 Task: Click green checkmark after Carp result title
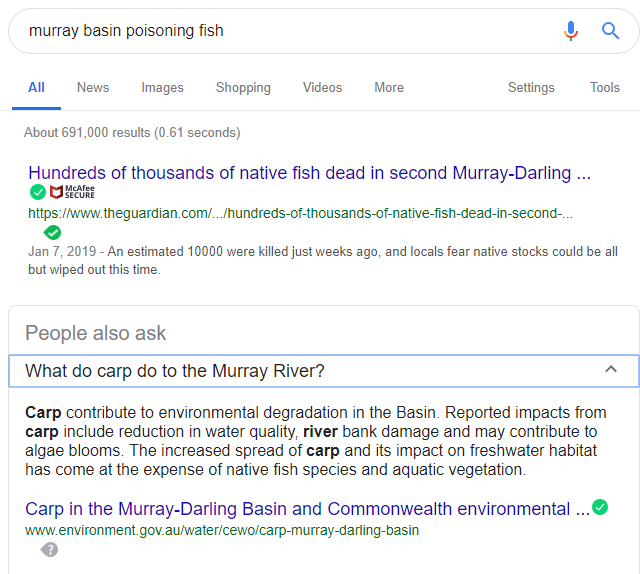(600, 507)
